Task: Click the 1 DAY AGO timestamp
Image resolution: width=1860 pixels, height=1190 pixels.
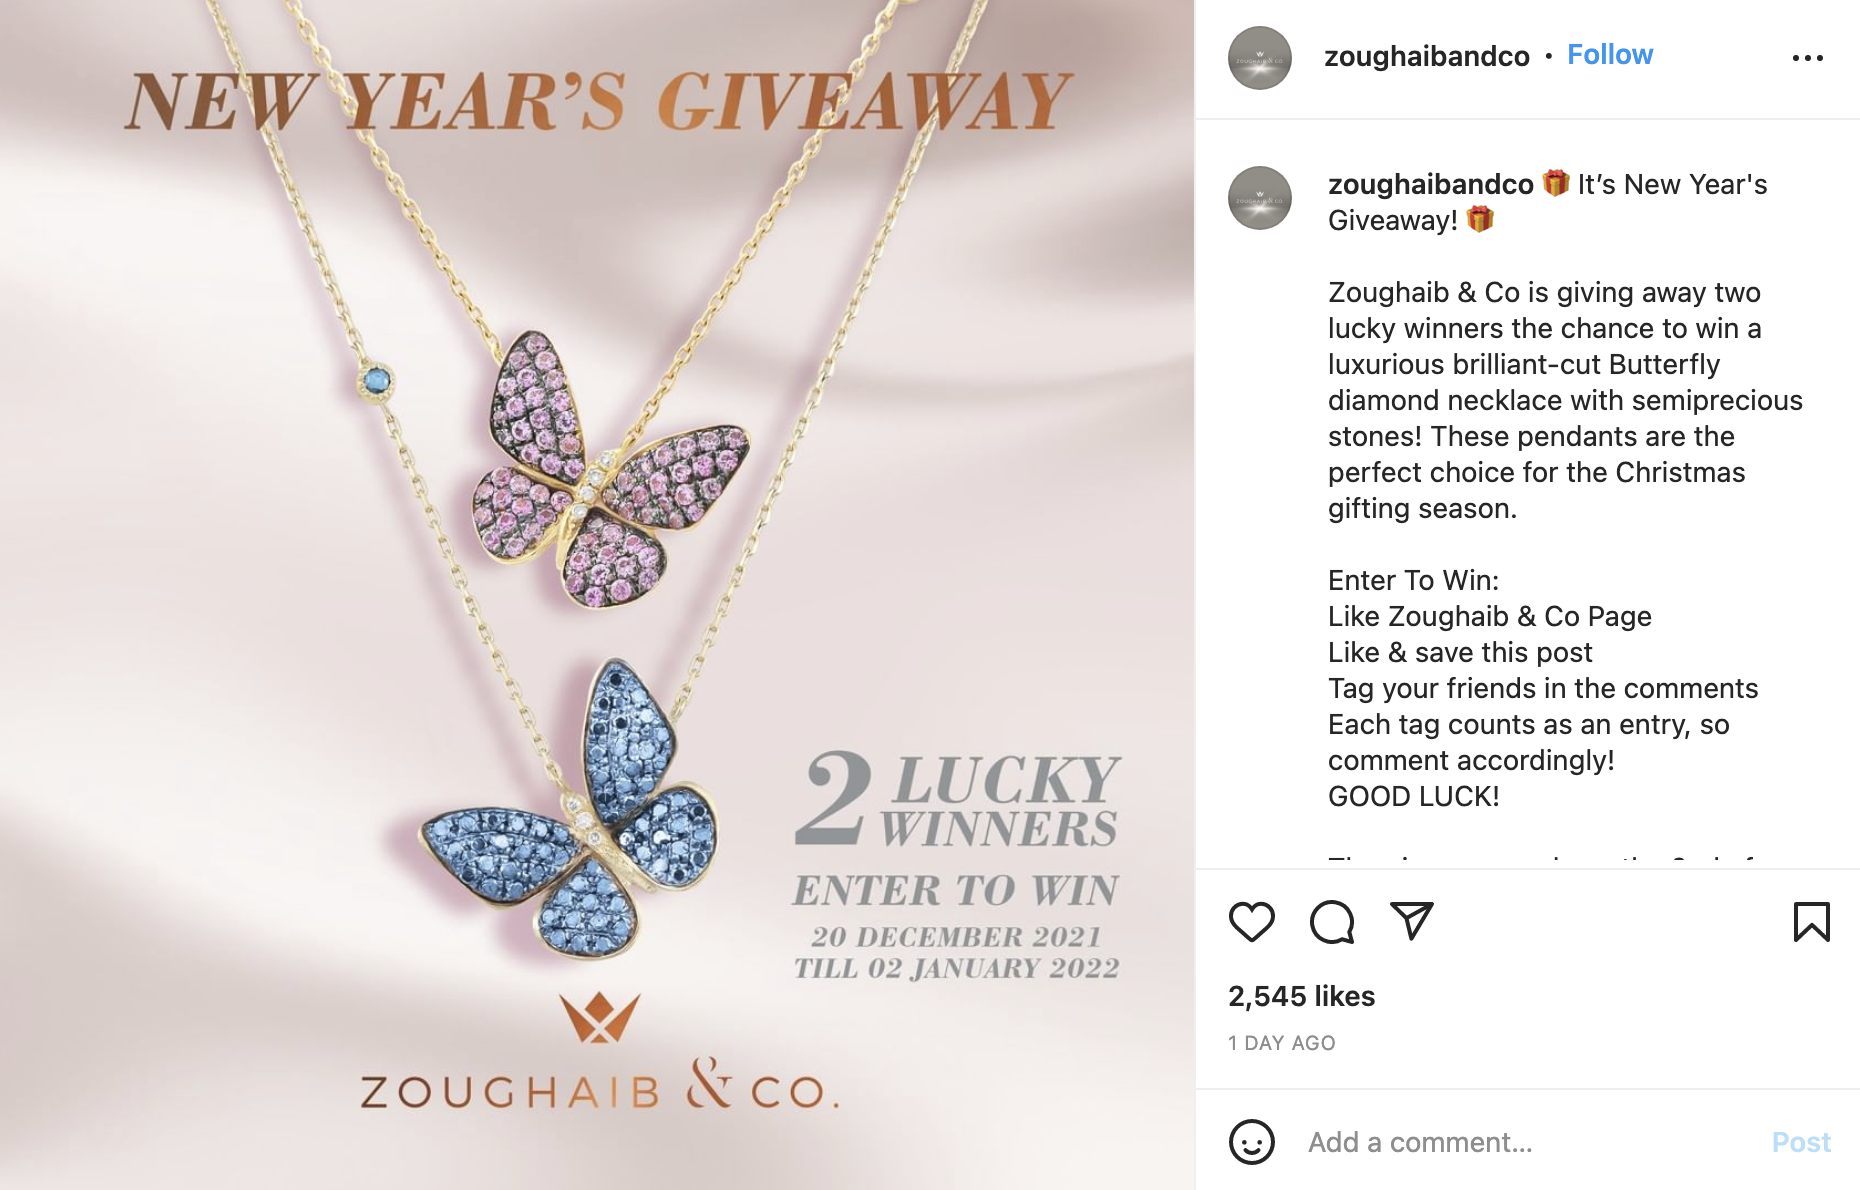Action: (1282, 1043)
